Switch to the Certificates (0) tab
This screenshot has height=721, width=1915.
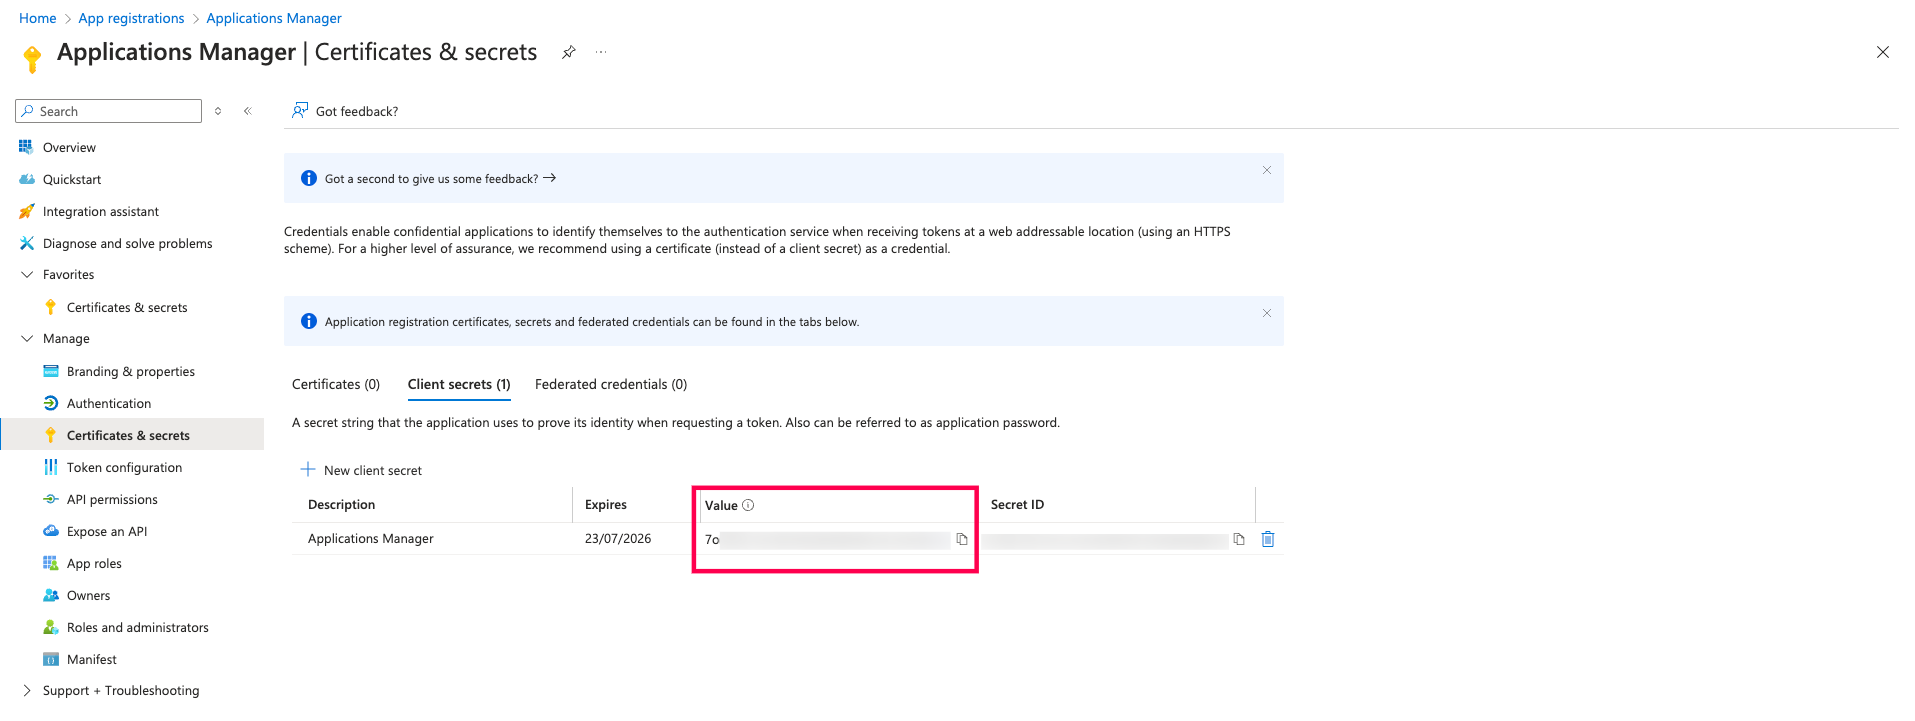coord(336,385)
